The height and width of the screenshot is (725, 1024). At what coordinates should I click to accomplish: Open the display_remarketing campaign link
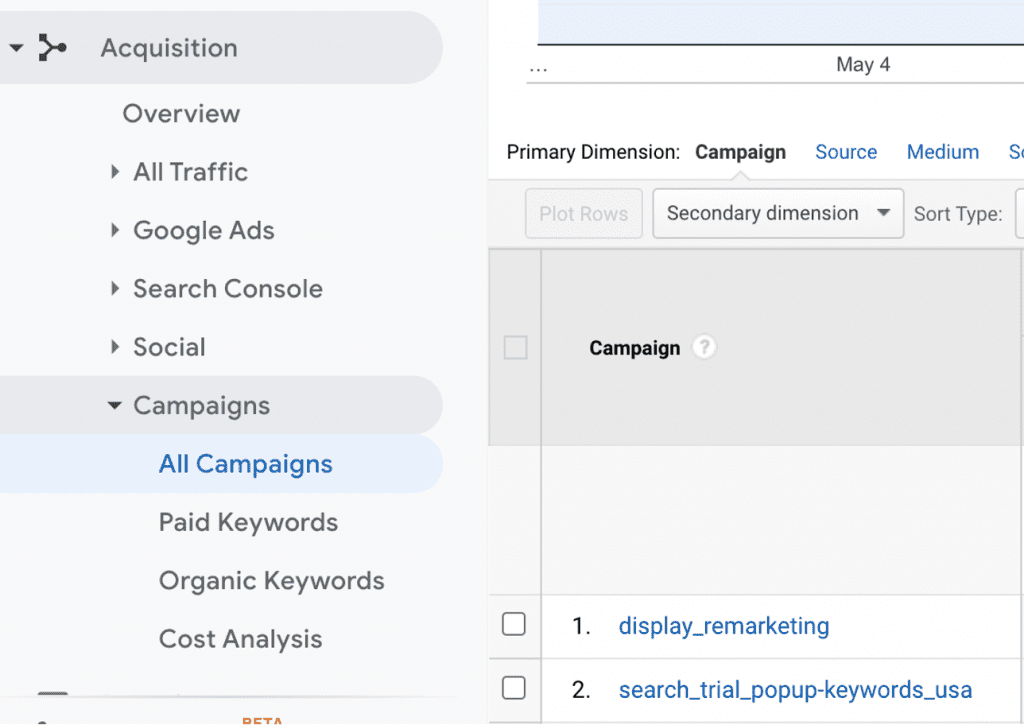coord(723,626)
